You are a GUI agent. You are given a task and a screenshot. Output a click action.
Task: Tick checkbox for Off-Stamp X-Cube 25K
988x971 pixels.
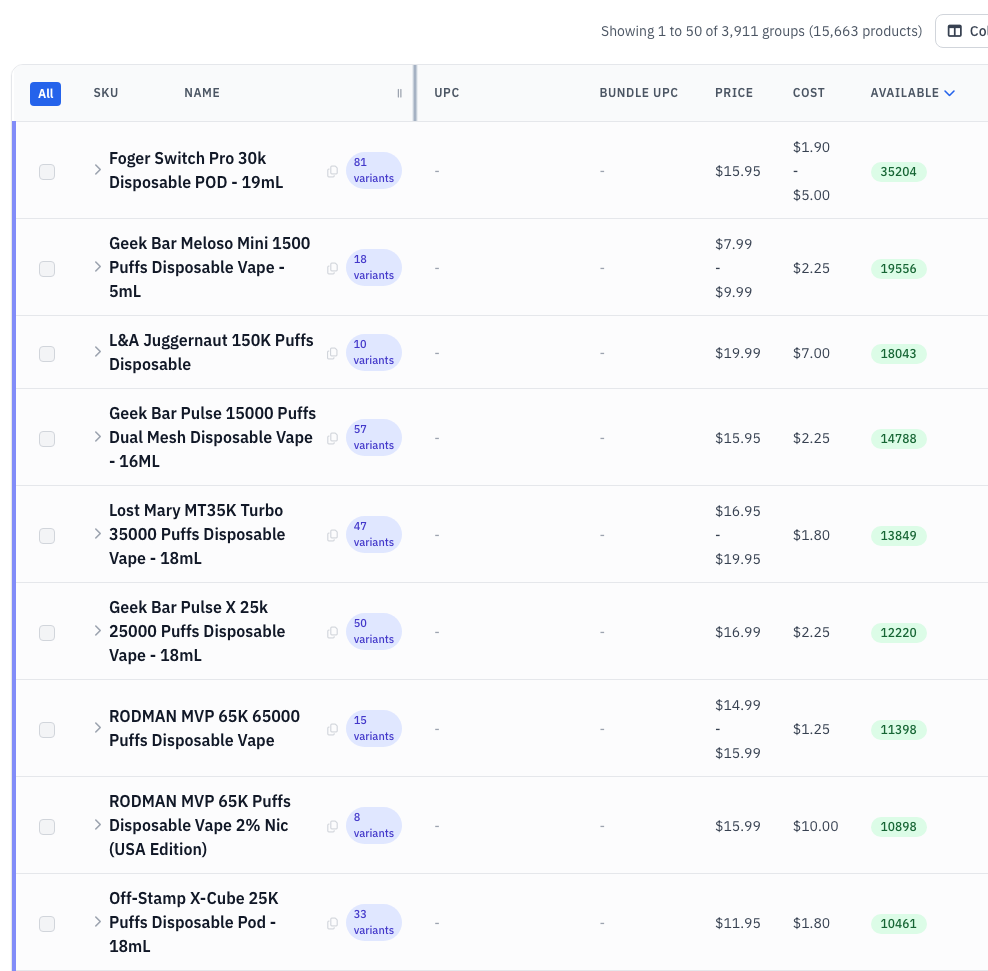[x=47, y=924]
